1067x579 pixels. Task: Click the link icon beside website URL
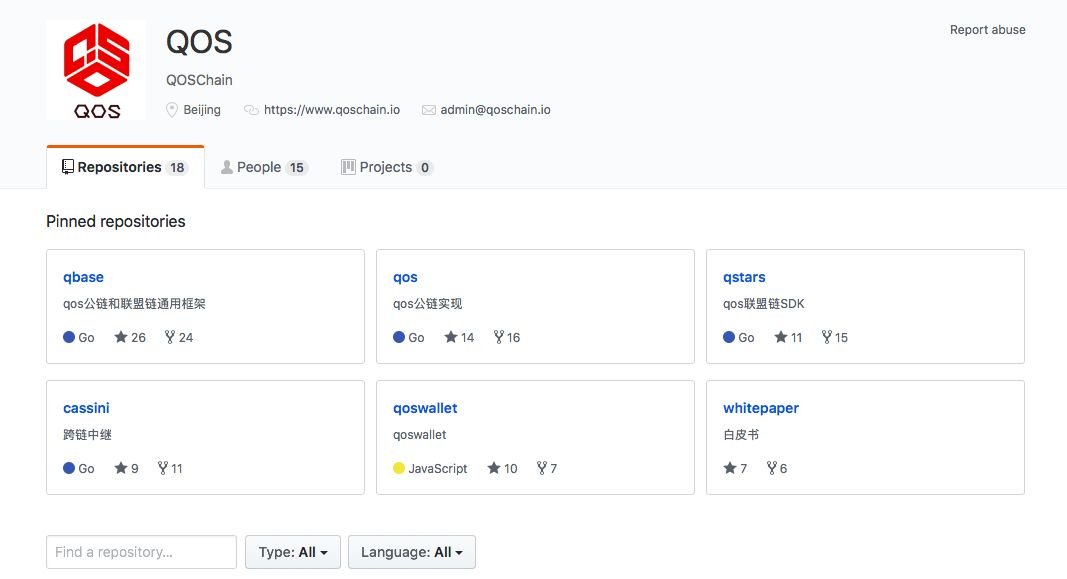coord(251,110)
